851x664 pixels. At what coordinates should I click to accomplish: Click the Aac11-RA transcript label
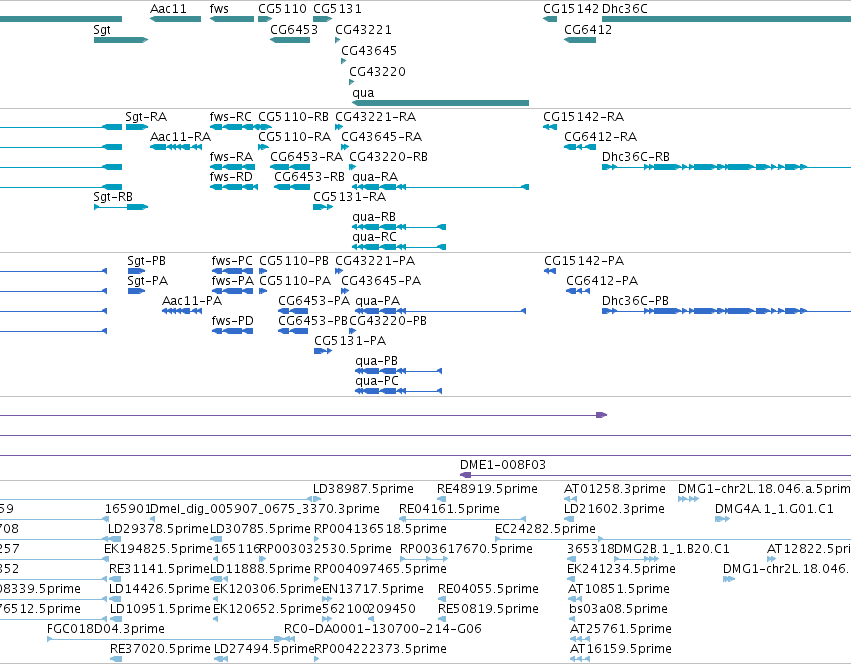click(x=180, y=137)
